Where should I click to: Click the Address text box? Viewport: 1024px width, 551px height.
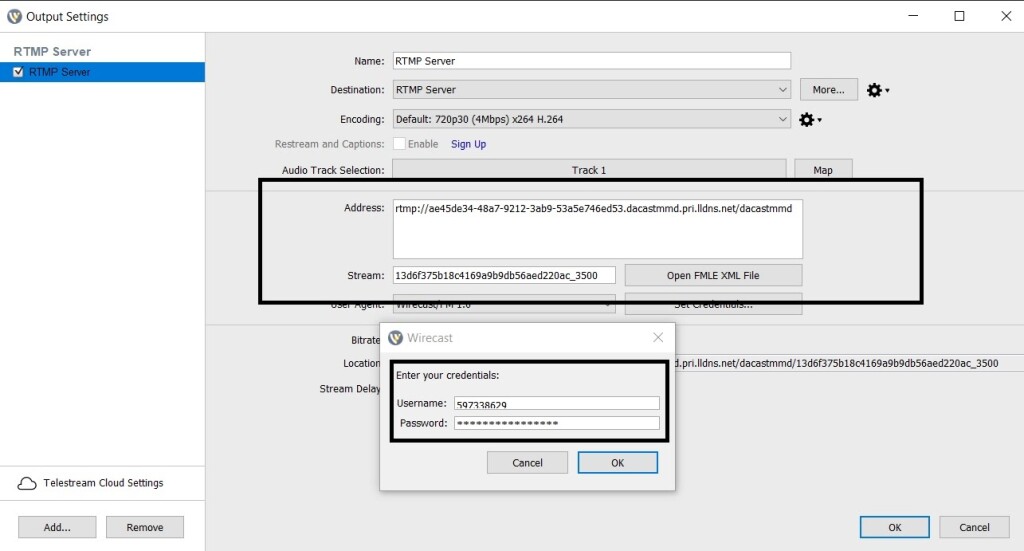598,229
